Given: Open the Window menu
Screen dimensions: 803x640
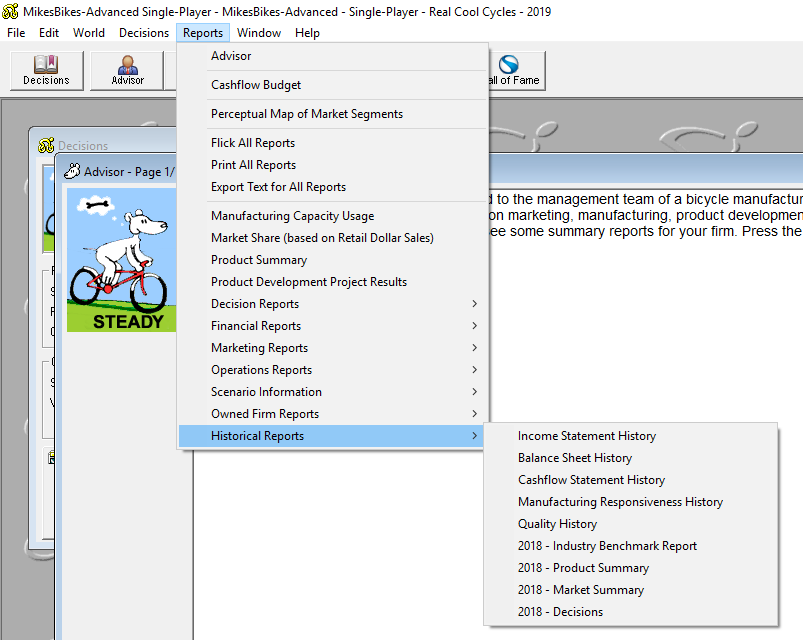Looking at the screenshot, I should [x=259, y=33].
